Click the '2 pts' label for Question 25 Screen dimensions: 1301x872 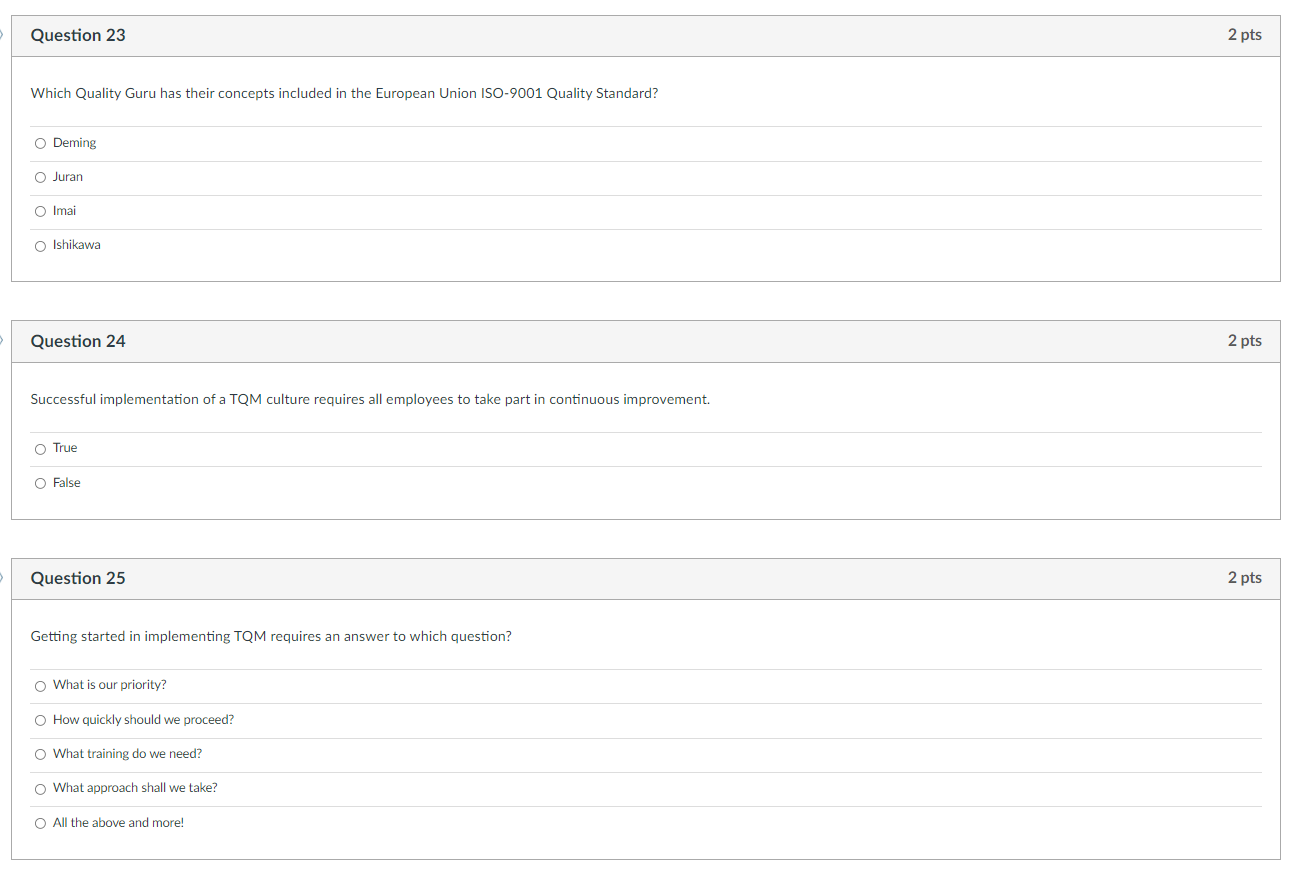(x=1244, y=578)
